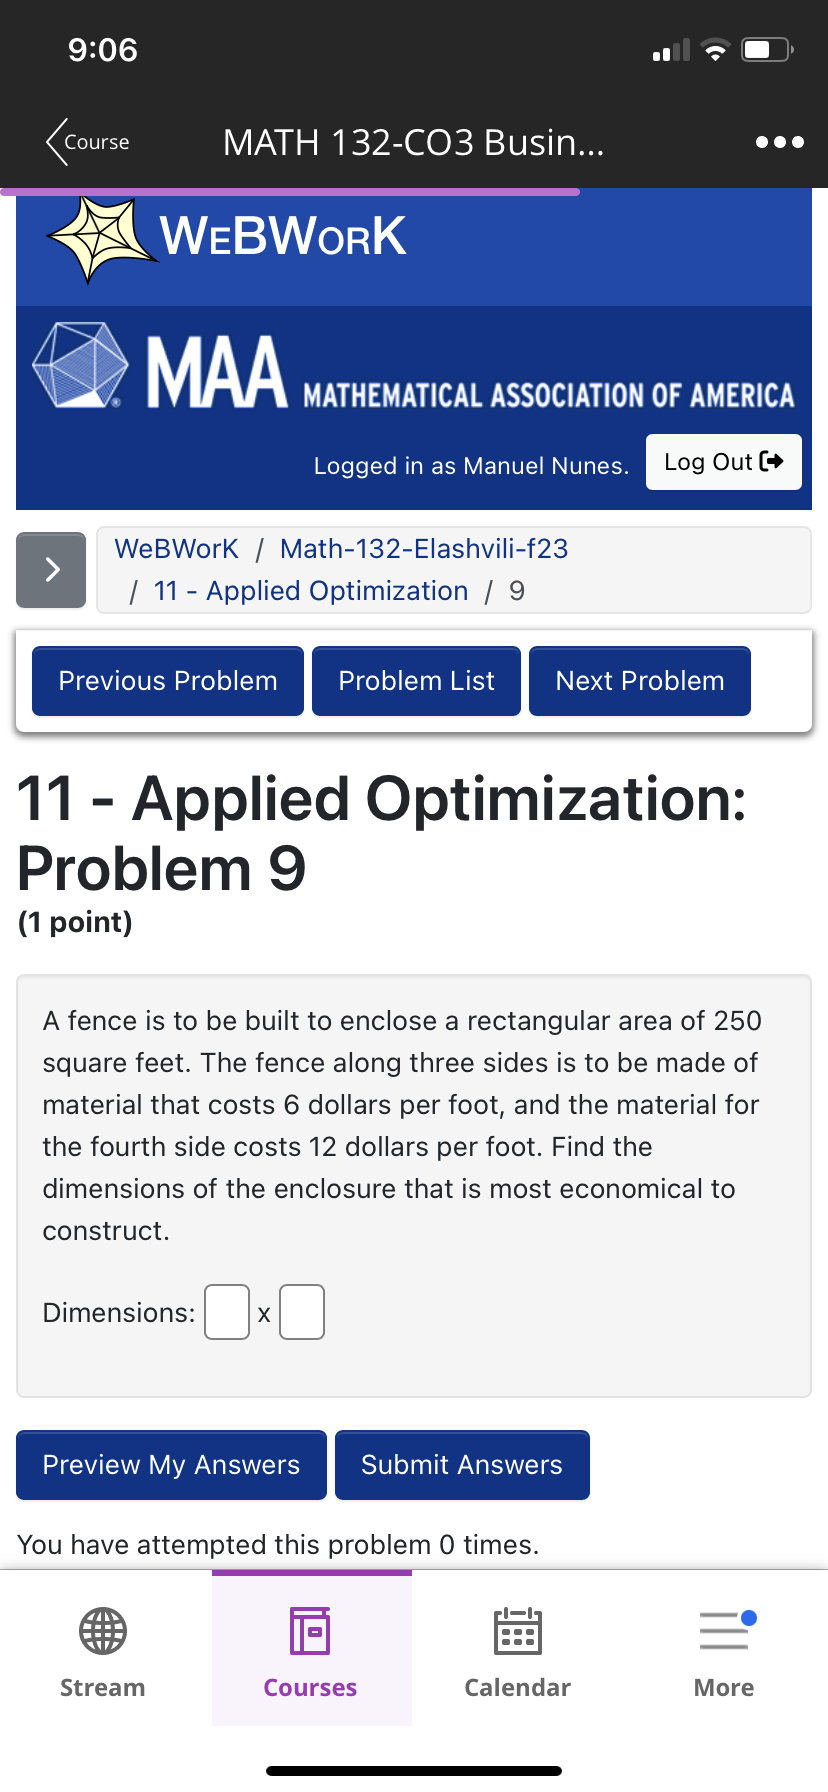Viewport: 828px width, 1792px height.
Task: Open the Calendar icon in bottom bar
Action: coord(517,1630)
